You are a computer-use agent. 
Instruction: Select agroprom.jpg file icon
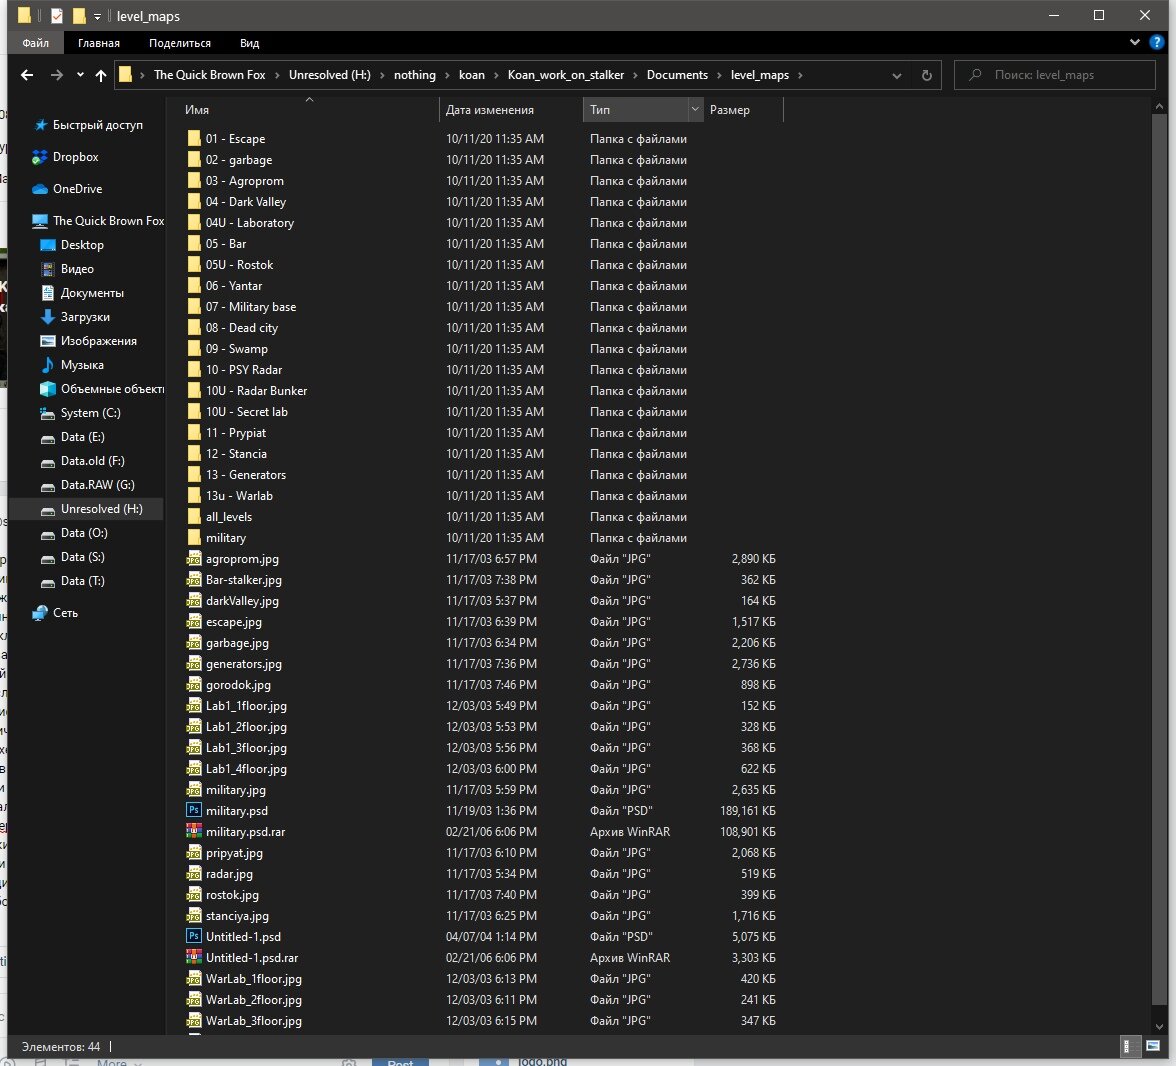coord(194,559)
